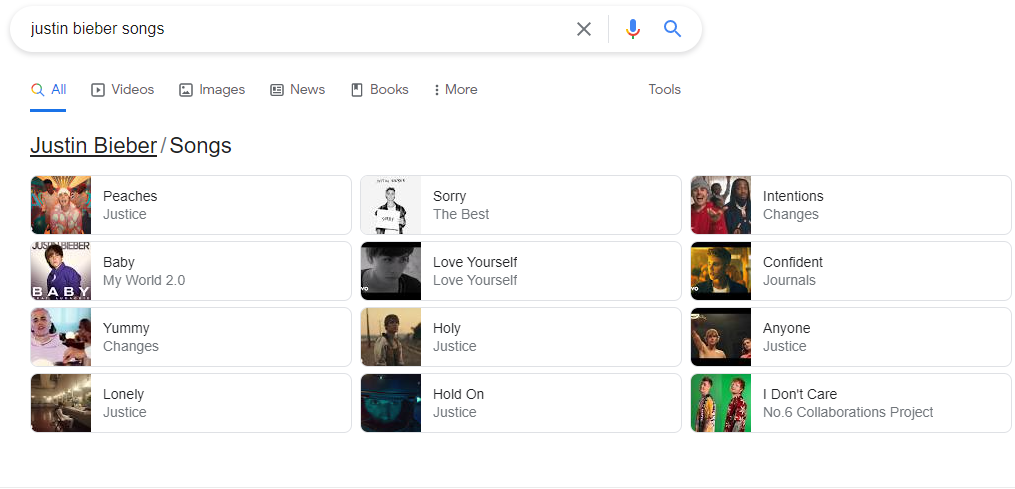Open the Yummy song card

191,337
